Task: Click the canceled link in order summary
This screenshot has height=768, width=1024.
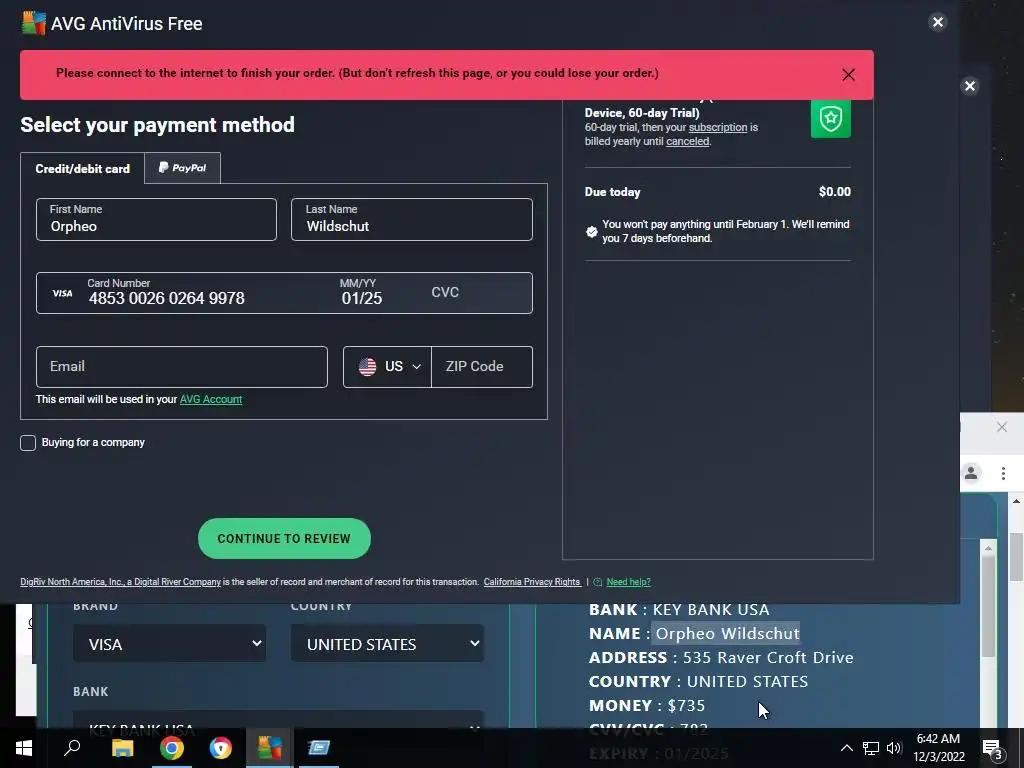Action: coord(688,141)
